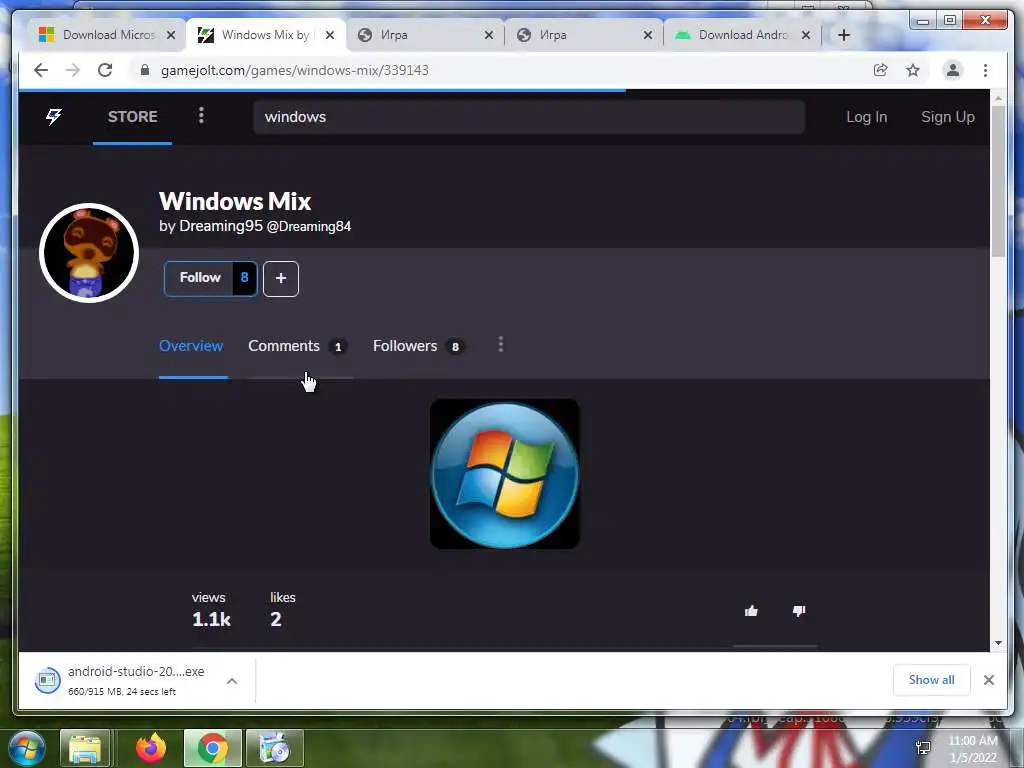Click the thumbs down dislike icon
This screenshot has height=768, width=1024.
(799, 611)
